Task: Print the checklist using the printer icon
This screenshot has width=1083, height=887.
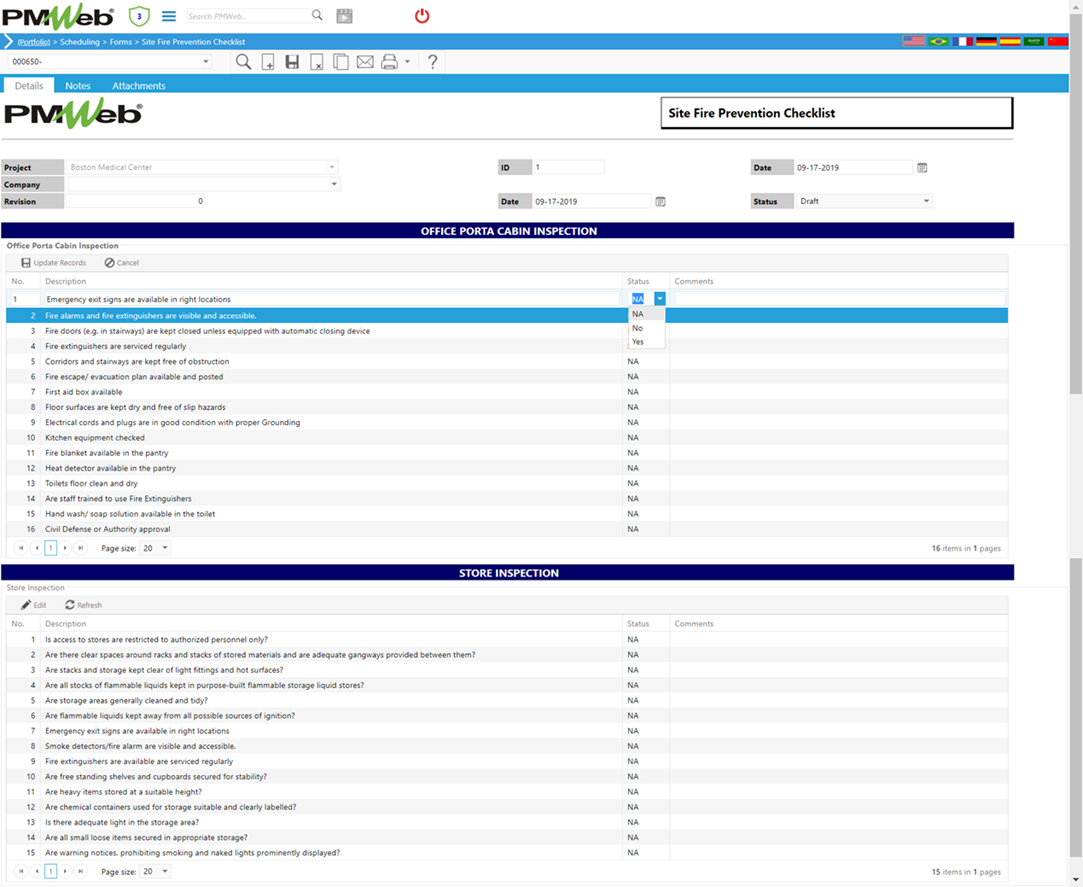Action: (x=390, y=62)
